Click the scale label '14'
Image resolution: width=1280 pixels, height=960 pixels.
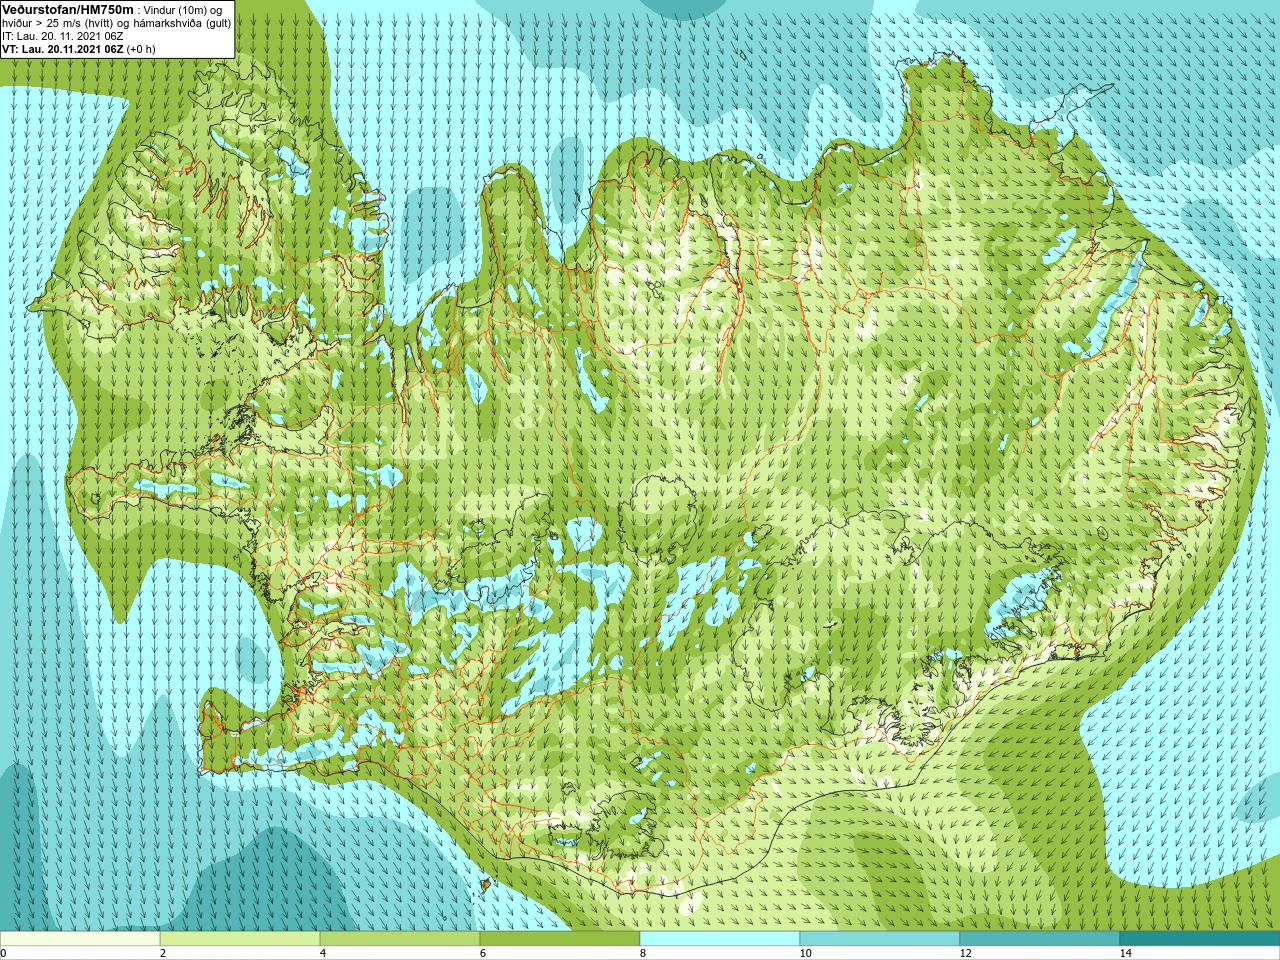pyautogui.click(x=1125, y=953)
